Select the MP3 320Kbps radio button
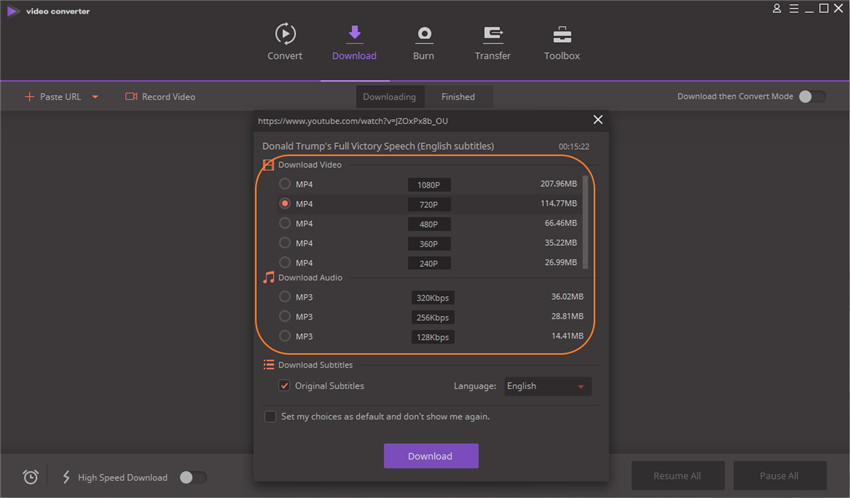850x498 pixels. pyautogui.click(x=285, y=296)
